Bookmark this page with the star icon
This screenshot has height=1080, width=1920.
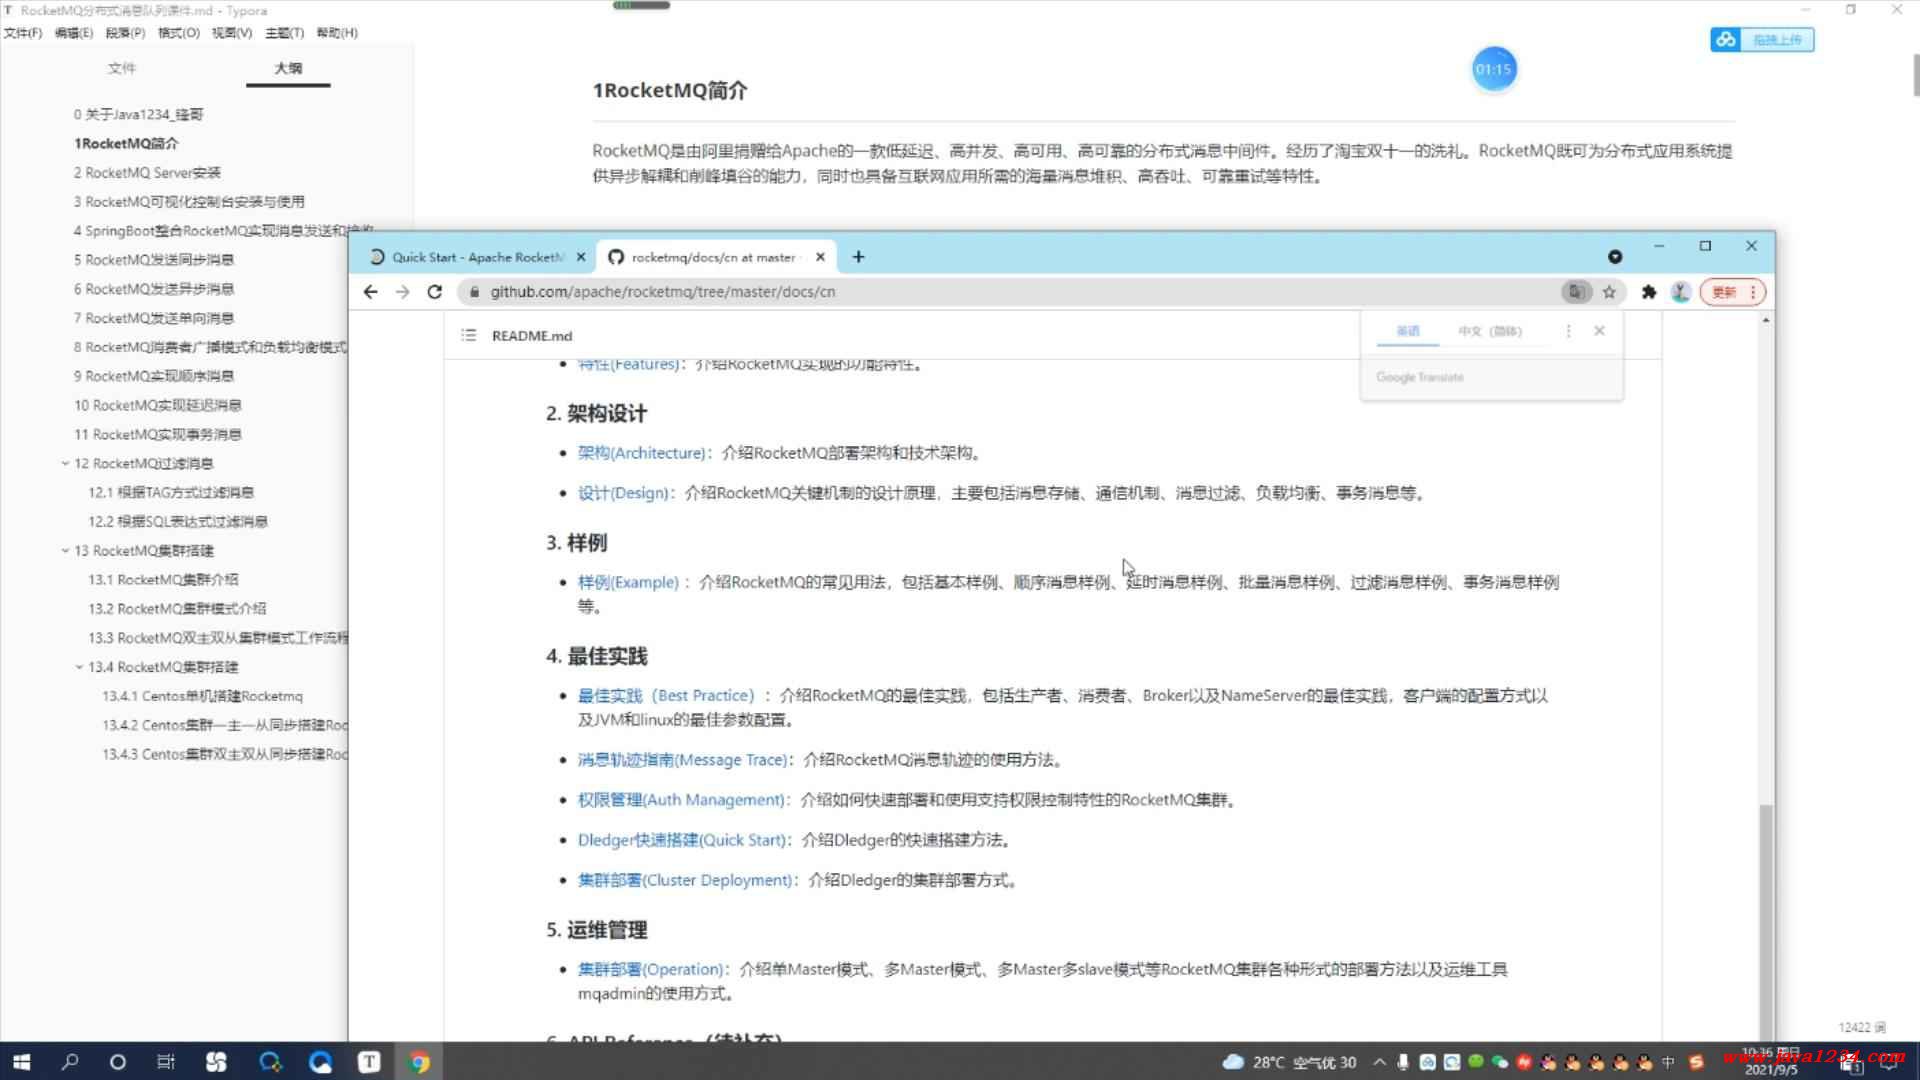coord(1609,292)
